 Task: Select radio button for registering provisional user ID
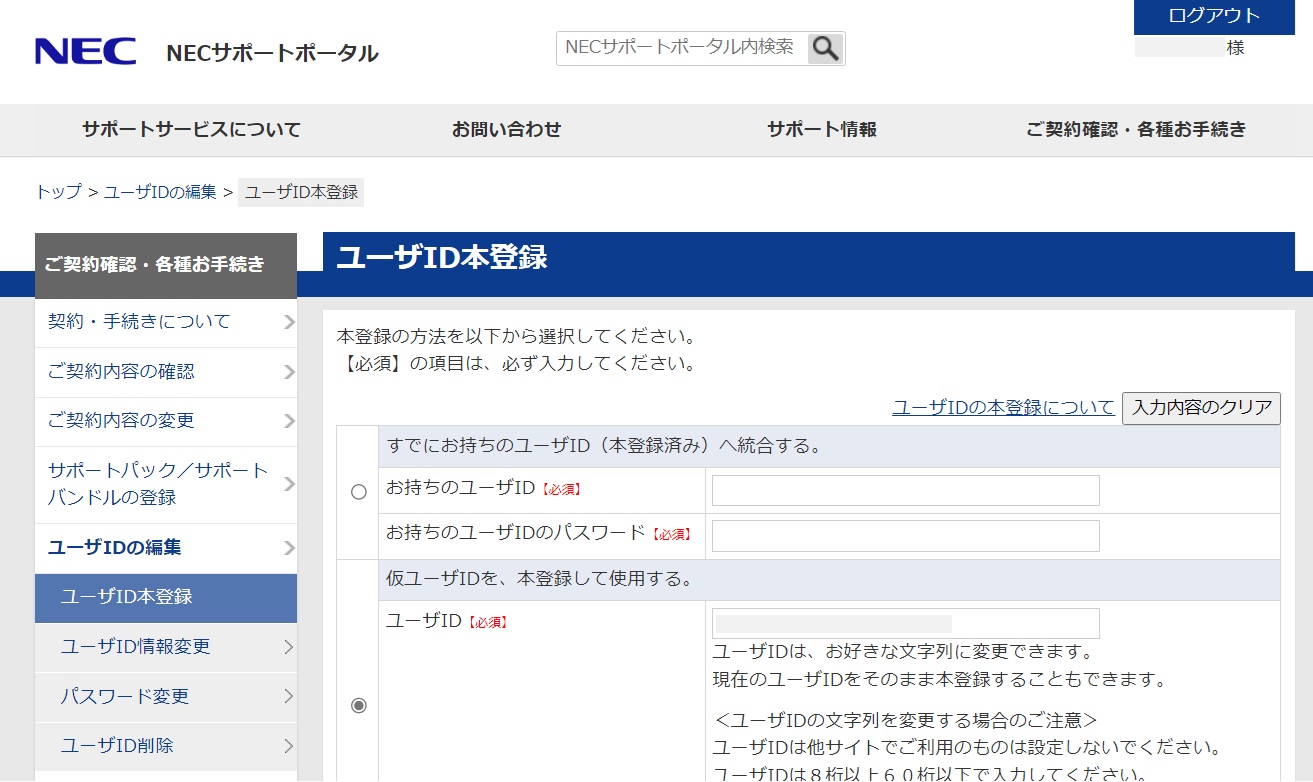click(358, 705)
